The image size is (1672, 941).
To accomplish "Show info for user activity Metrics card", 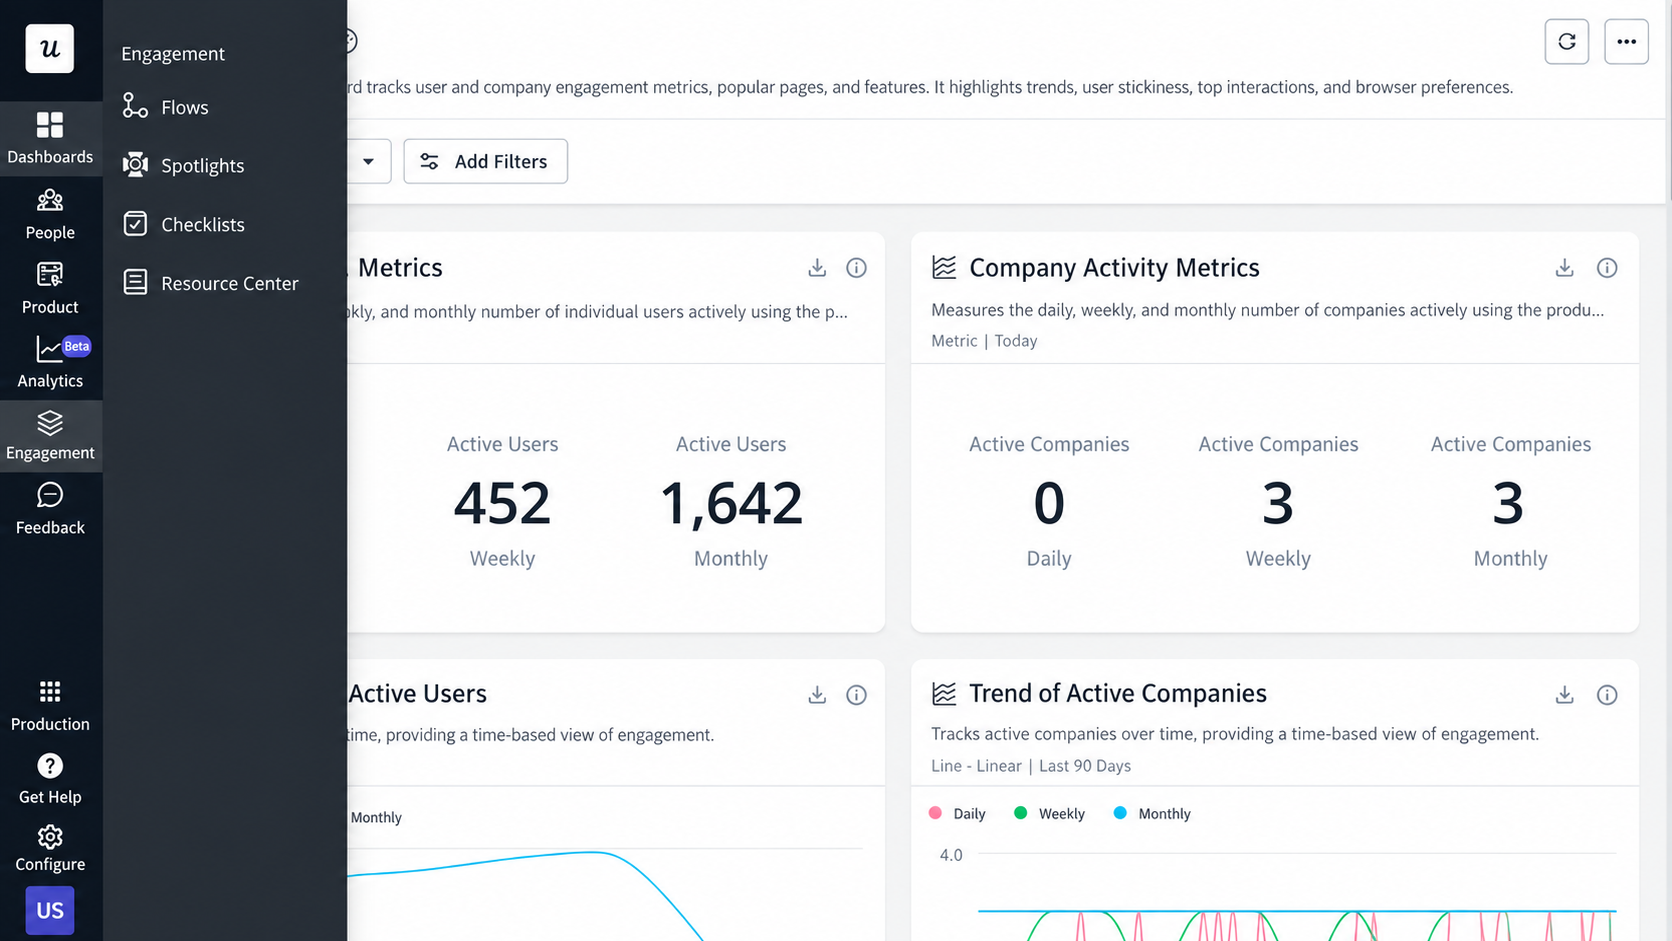I will 856,268.
